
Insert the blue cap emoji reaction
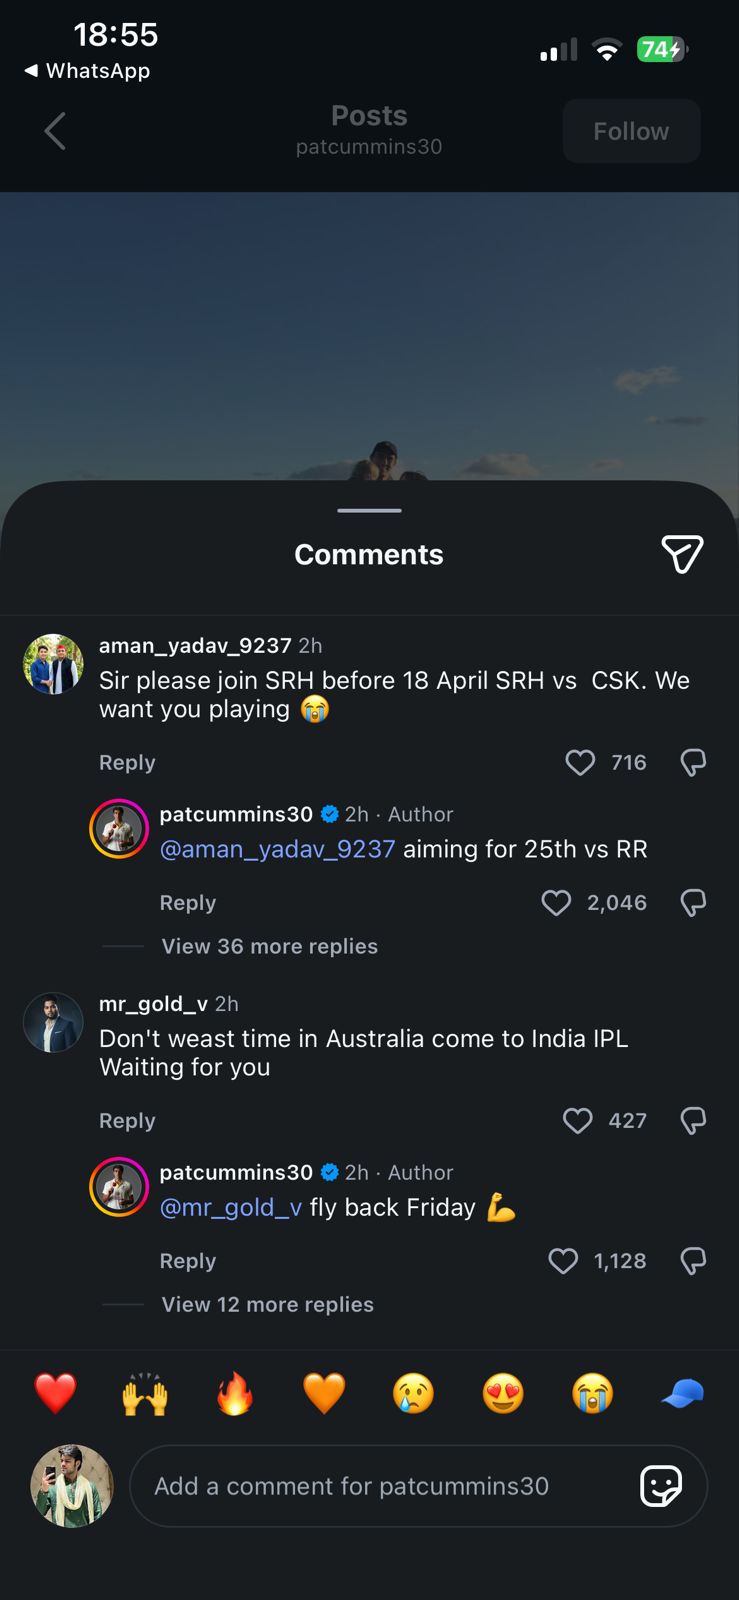pyautogui.click(x=683, y=1393)
